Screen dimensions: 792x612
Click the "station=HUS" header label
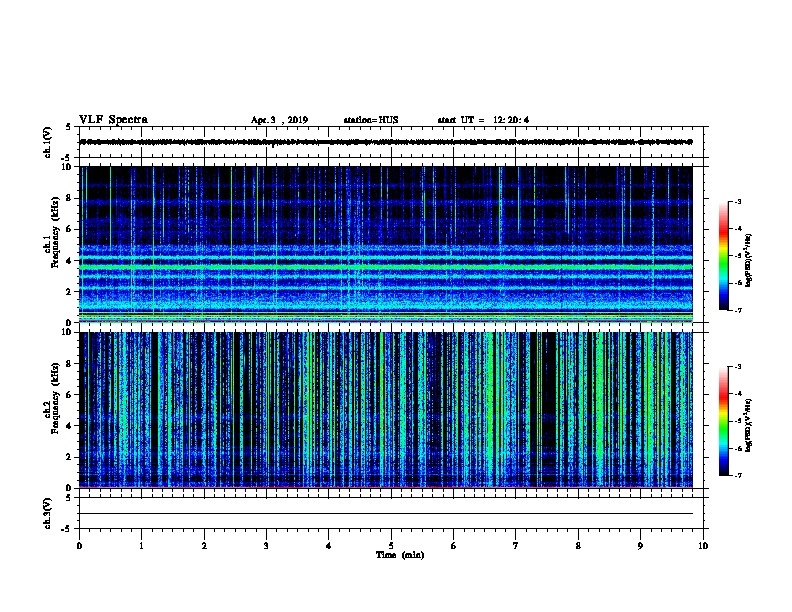pyautogui.click(x=371, y=120)
